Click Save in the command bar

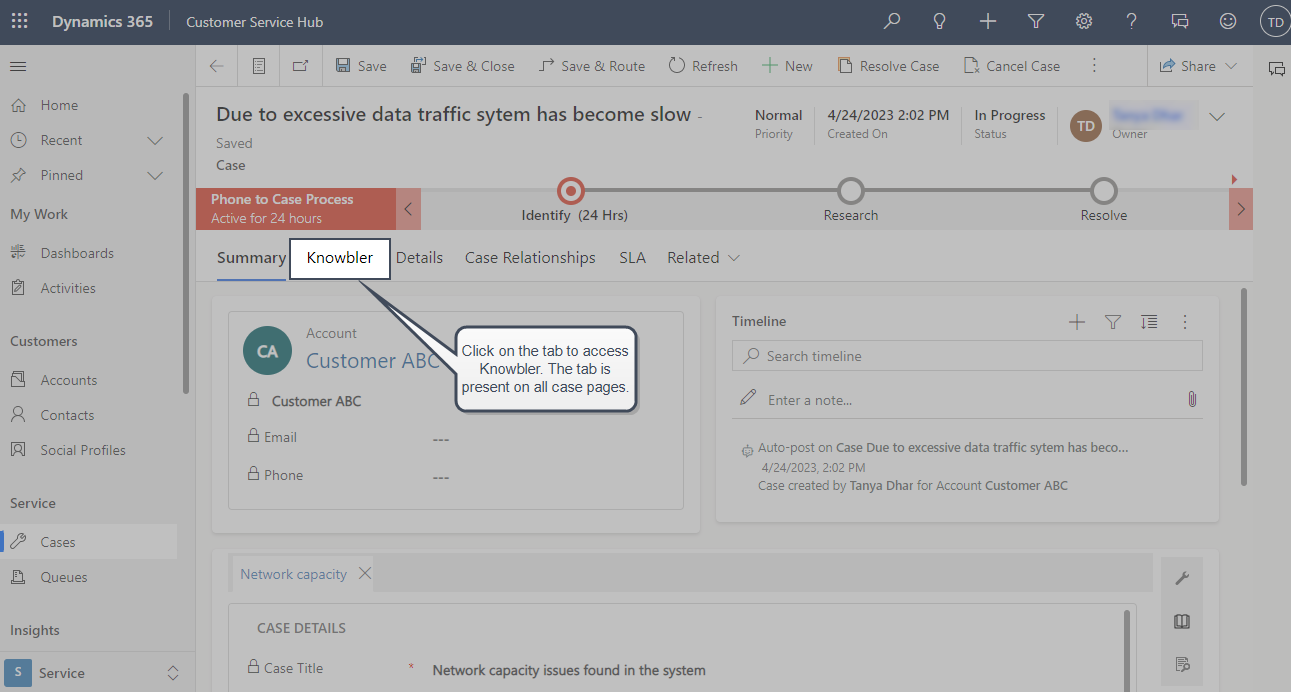coord(361,66)
